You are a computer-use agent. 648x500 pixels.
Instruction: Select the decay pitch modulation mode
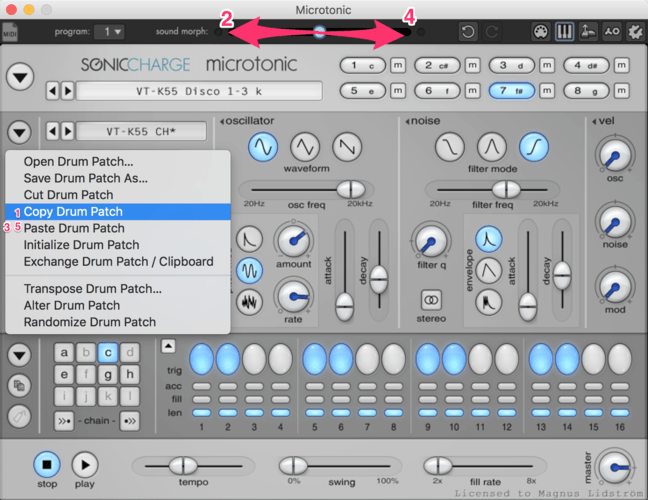click(249, 239)
